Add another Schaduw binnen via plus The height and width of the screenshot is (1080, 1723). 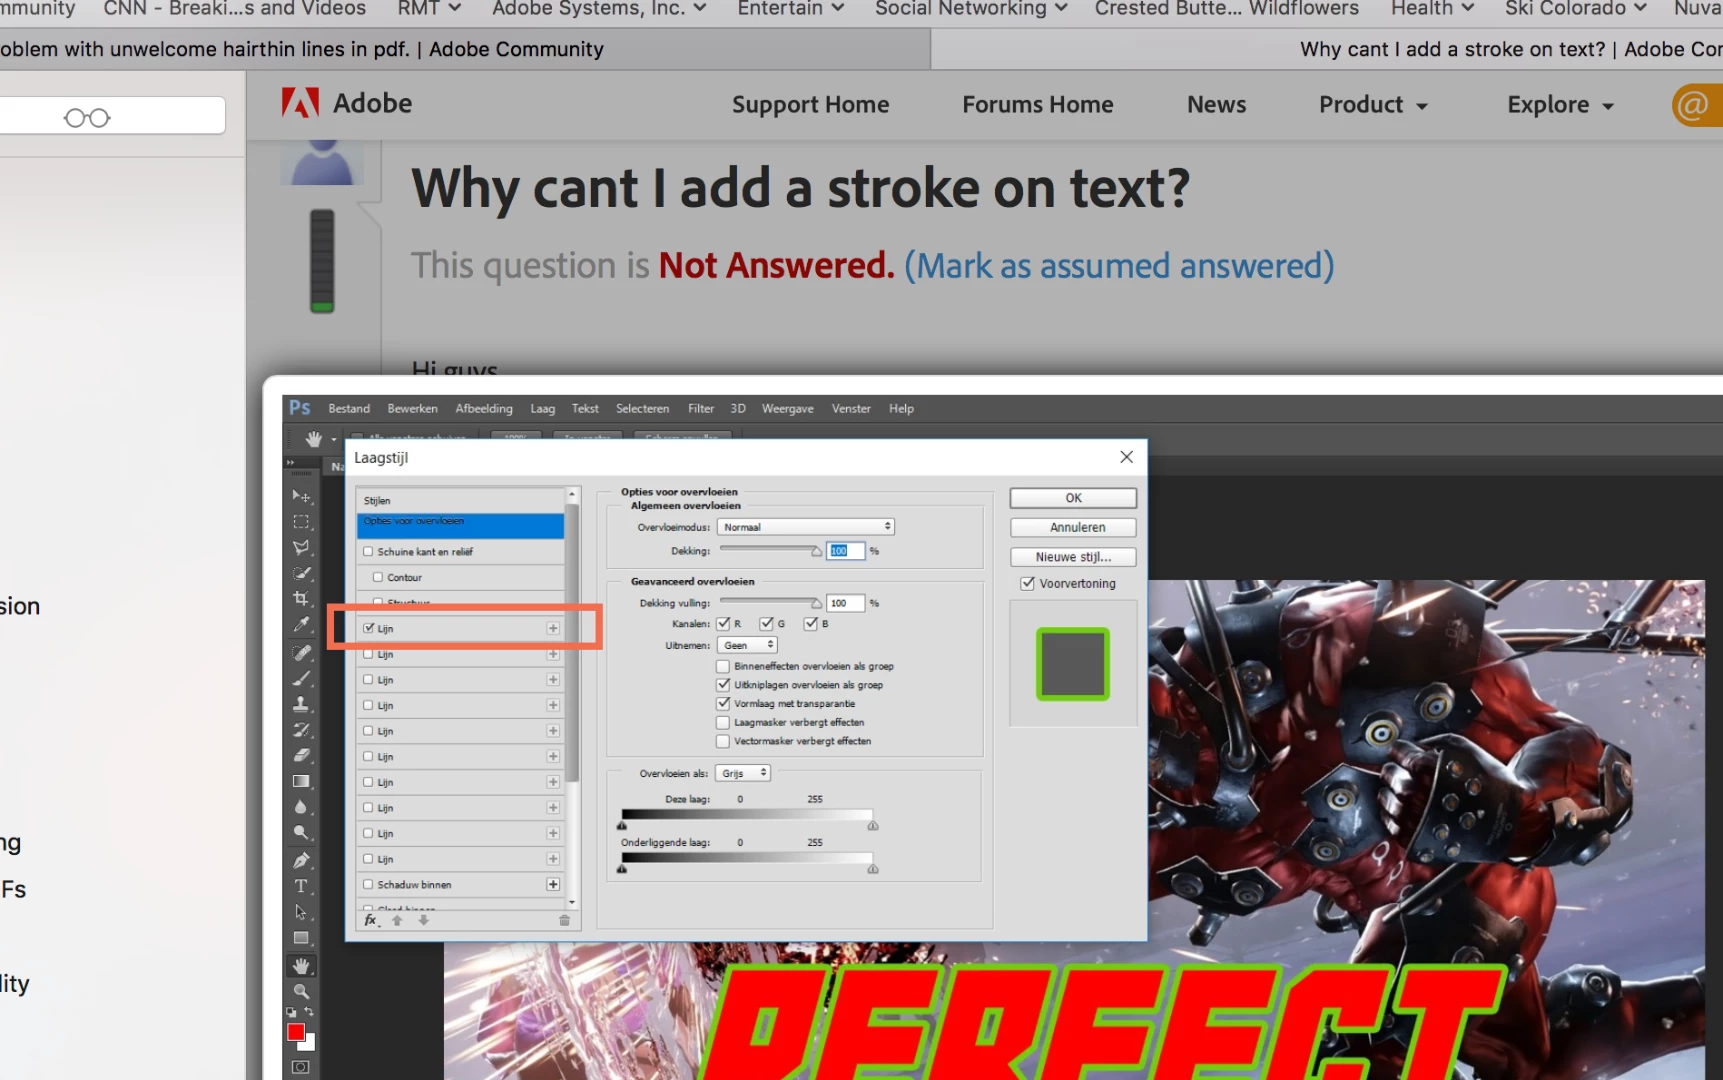553,884
